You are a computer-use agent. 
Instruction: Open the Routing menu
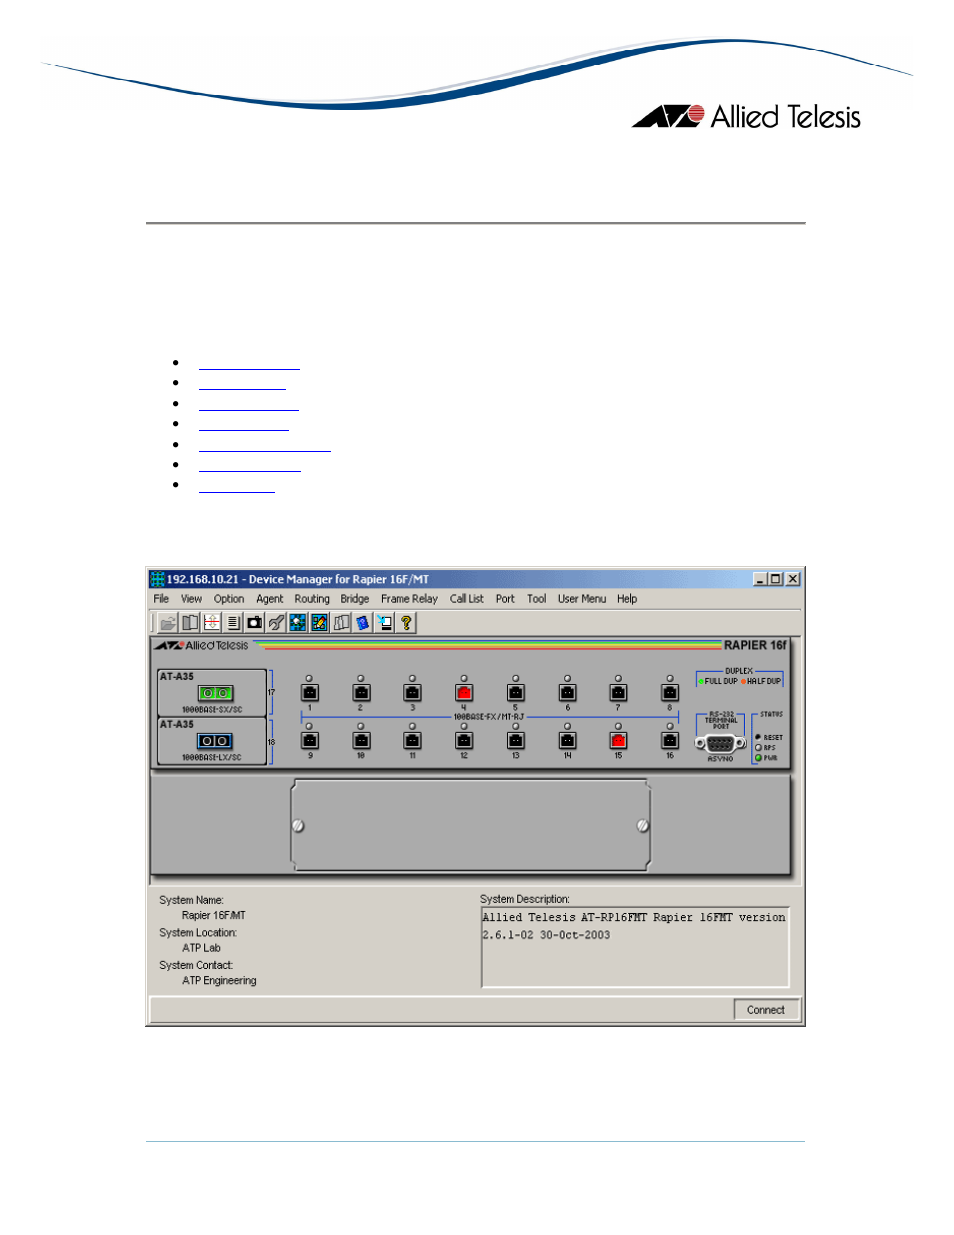(x=312, y=599)
